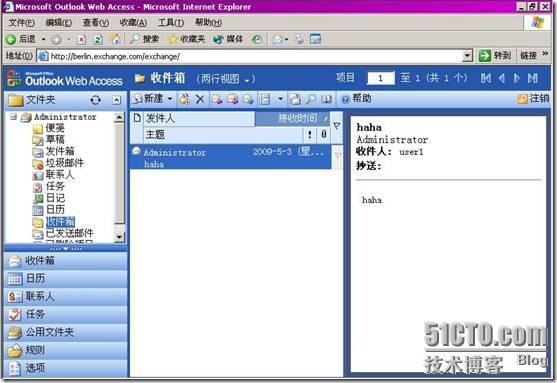Open the 收藏(A) menu
The width and height of the screenshot is (557, 383).
coord(133,23)
